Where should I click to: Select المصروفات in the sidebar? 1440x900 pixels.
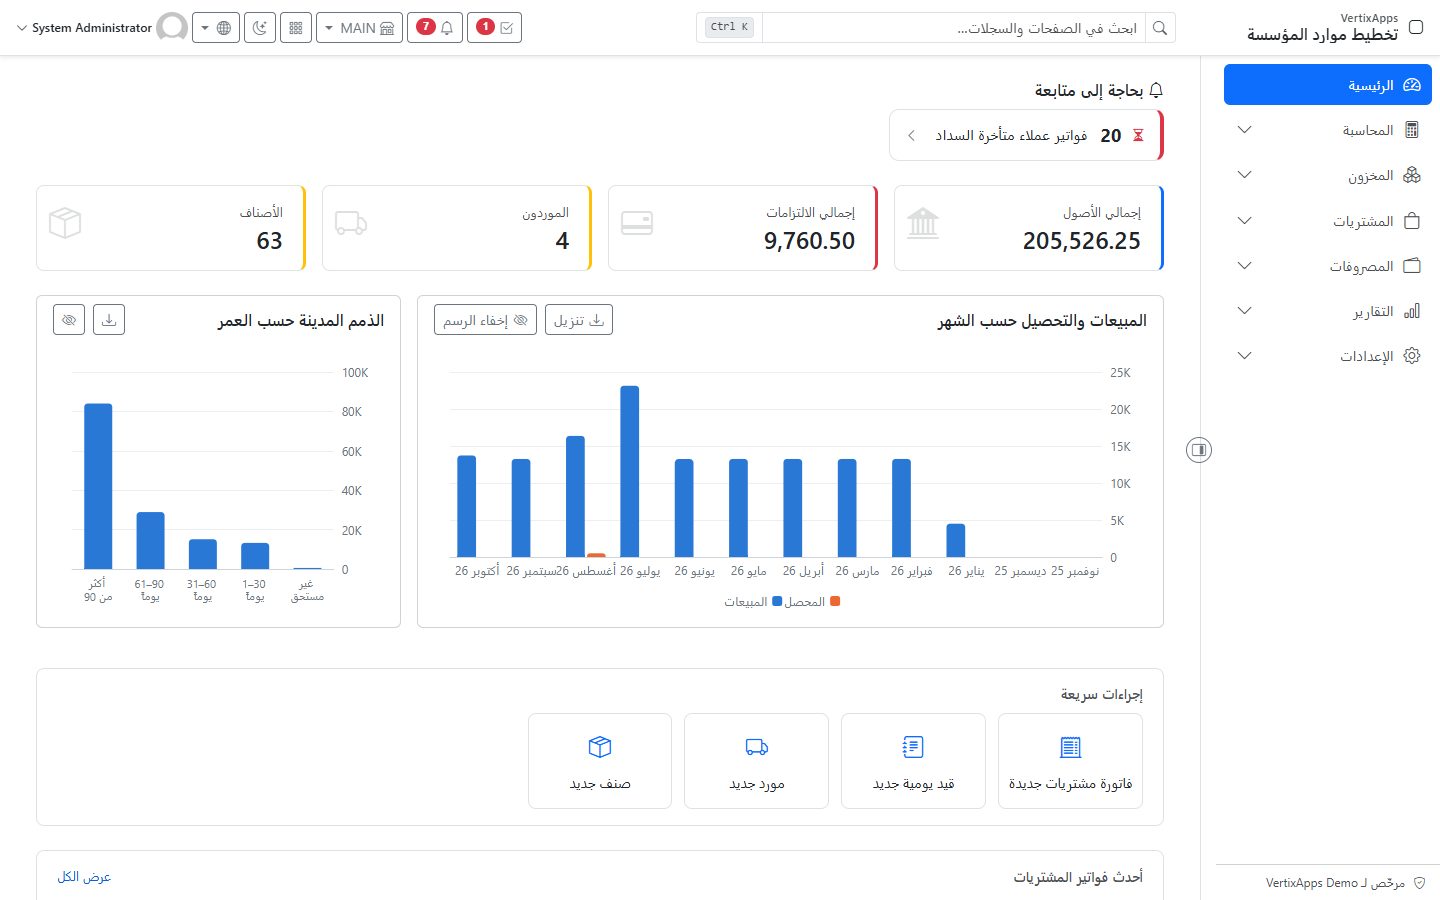click(1328, 266)
